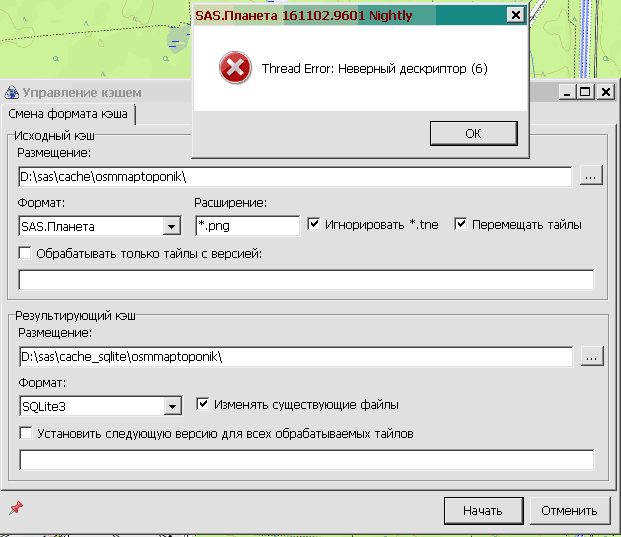Click the pin icon at bottom left
Viewport: 621px width, 537px height.
[15, 509]
